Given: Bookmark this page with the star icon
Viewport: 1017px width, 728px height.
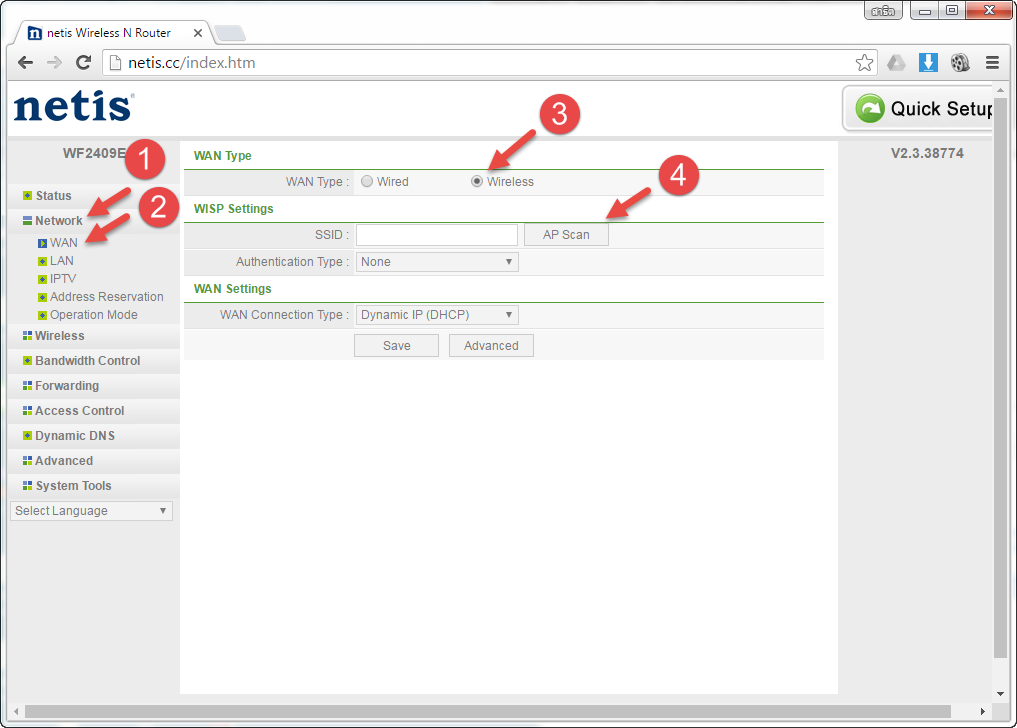Looking at the screenshot, I should [x=864, y=63].
